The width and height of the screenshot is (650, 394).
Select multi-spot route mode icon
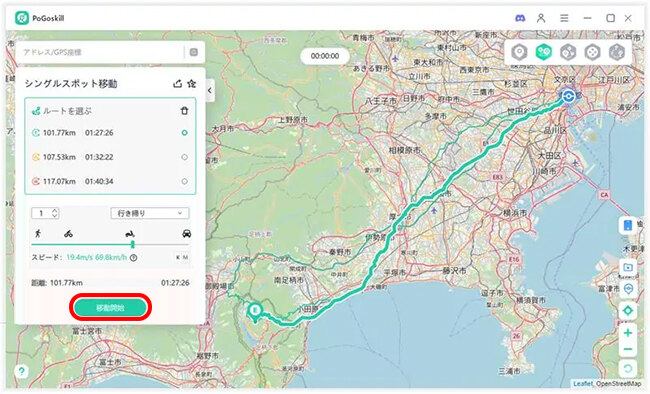point(568,52)
